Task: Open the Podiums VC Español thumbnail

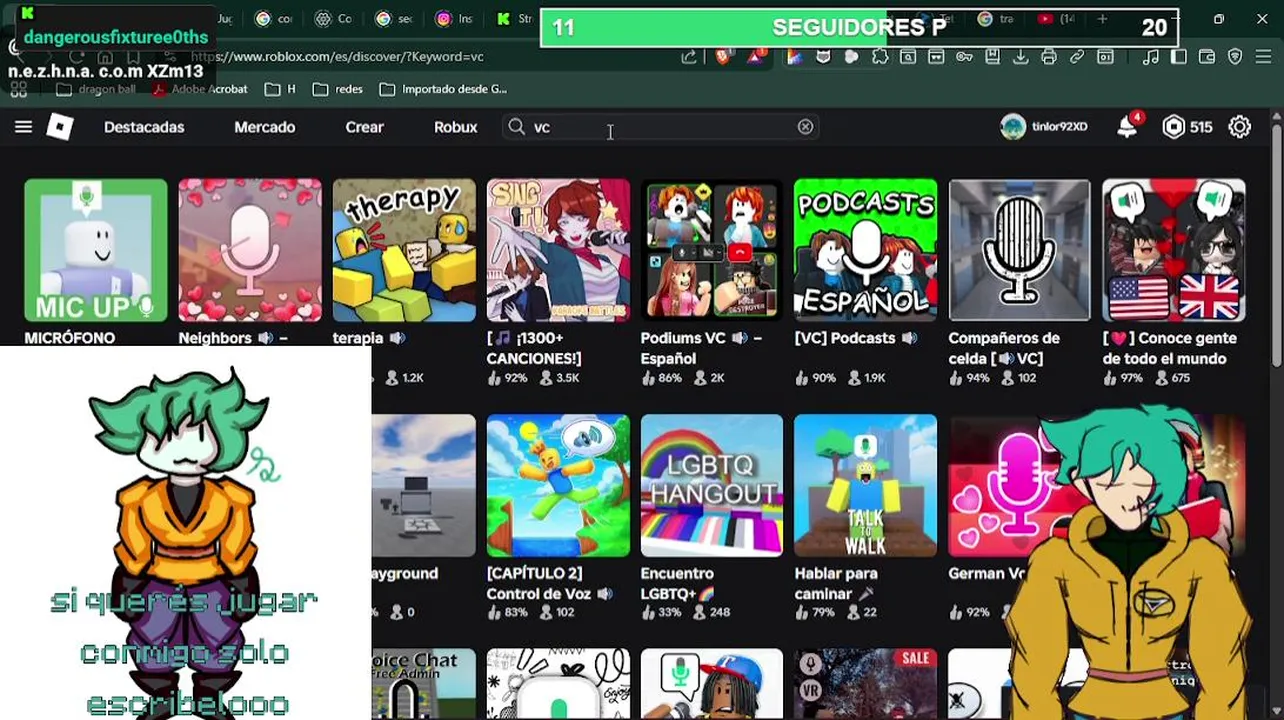Action: pos(712,250)
